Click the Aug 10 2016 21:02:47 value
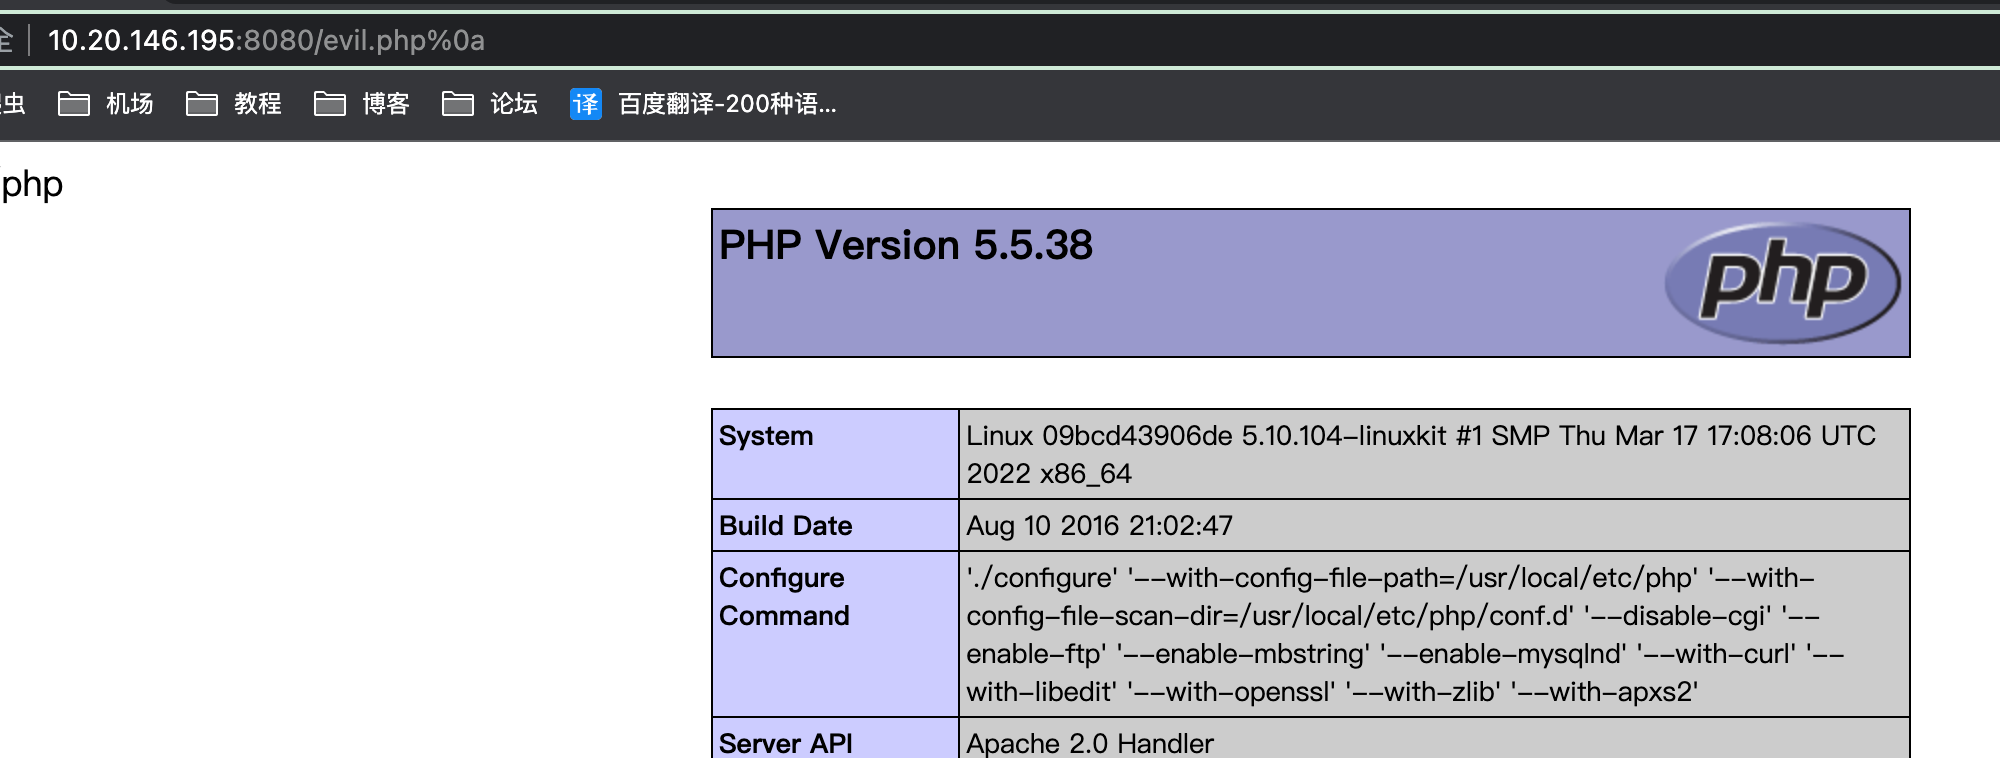The width and height of the screenshot is (2000, 758). (x=1100, y=526)
